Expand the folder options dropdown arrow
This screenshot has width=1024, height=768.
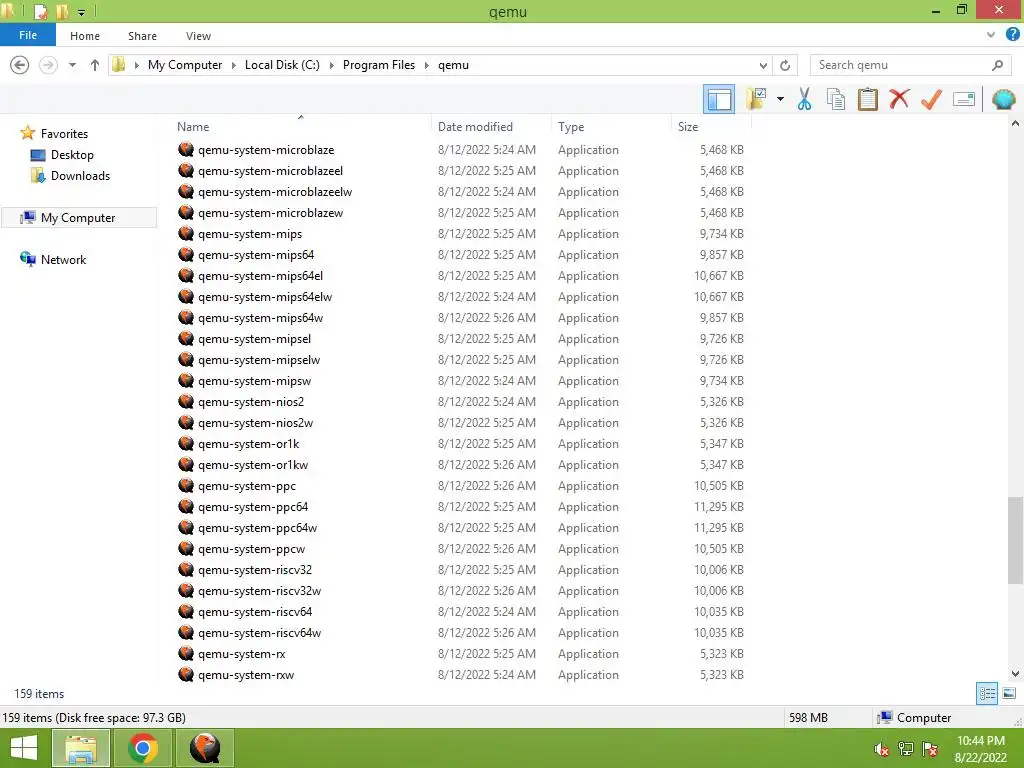(x=780, y=99)
